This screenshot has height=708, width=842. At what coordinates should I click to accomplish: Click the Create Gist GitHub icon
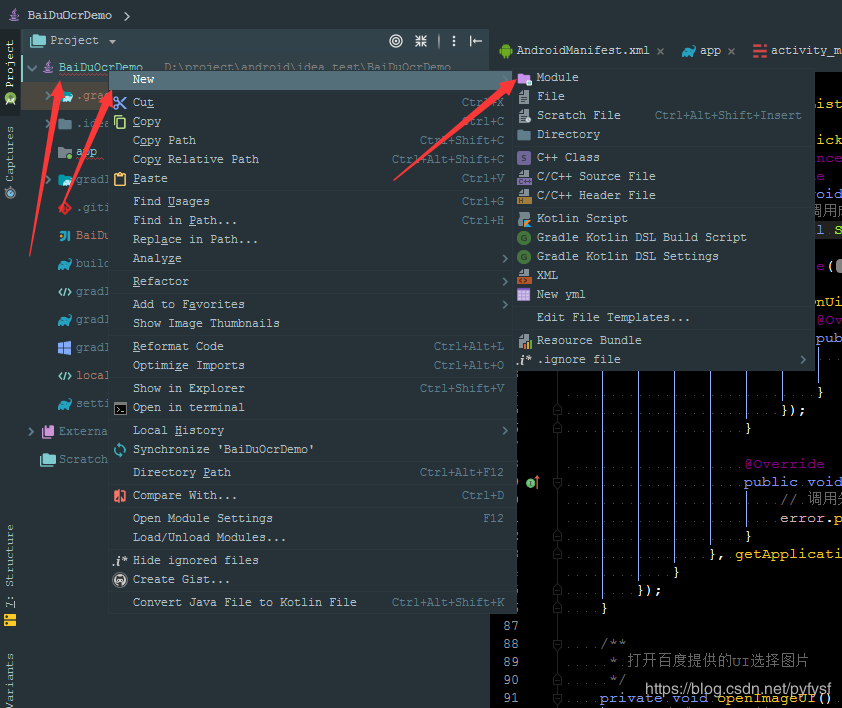[120, 580]
